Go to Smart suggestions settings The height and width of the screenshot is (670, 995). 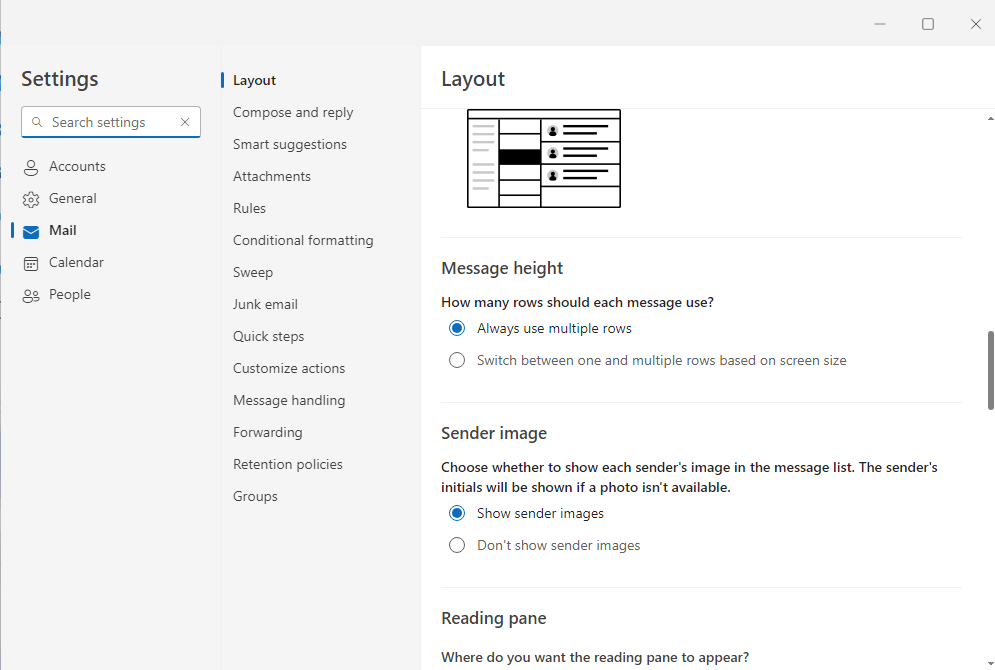290,145
